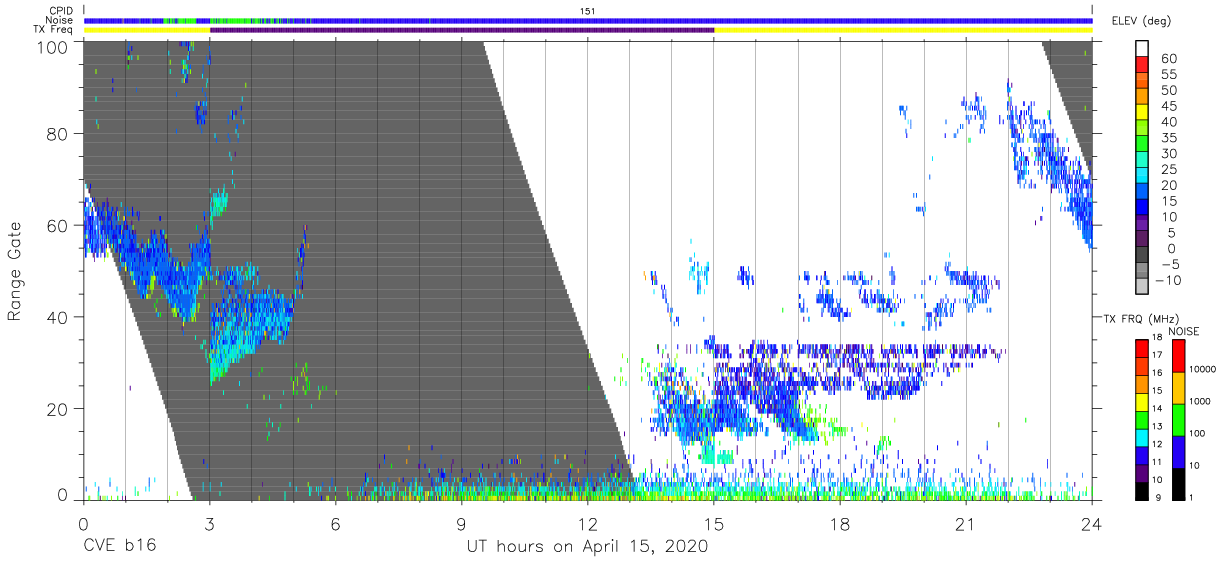Click y-axis tick label '80'
Screen dimensions: 1228x567
[58, 134]
